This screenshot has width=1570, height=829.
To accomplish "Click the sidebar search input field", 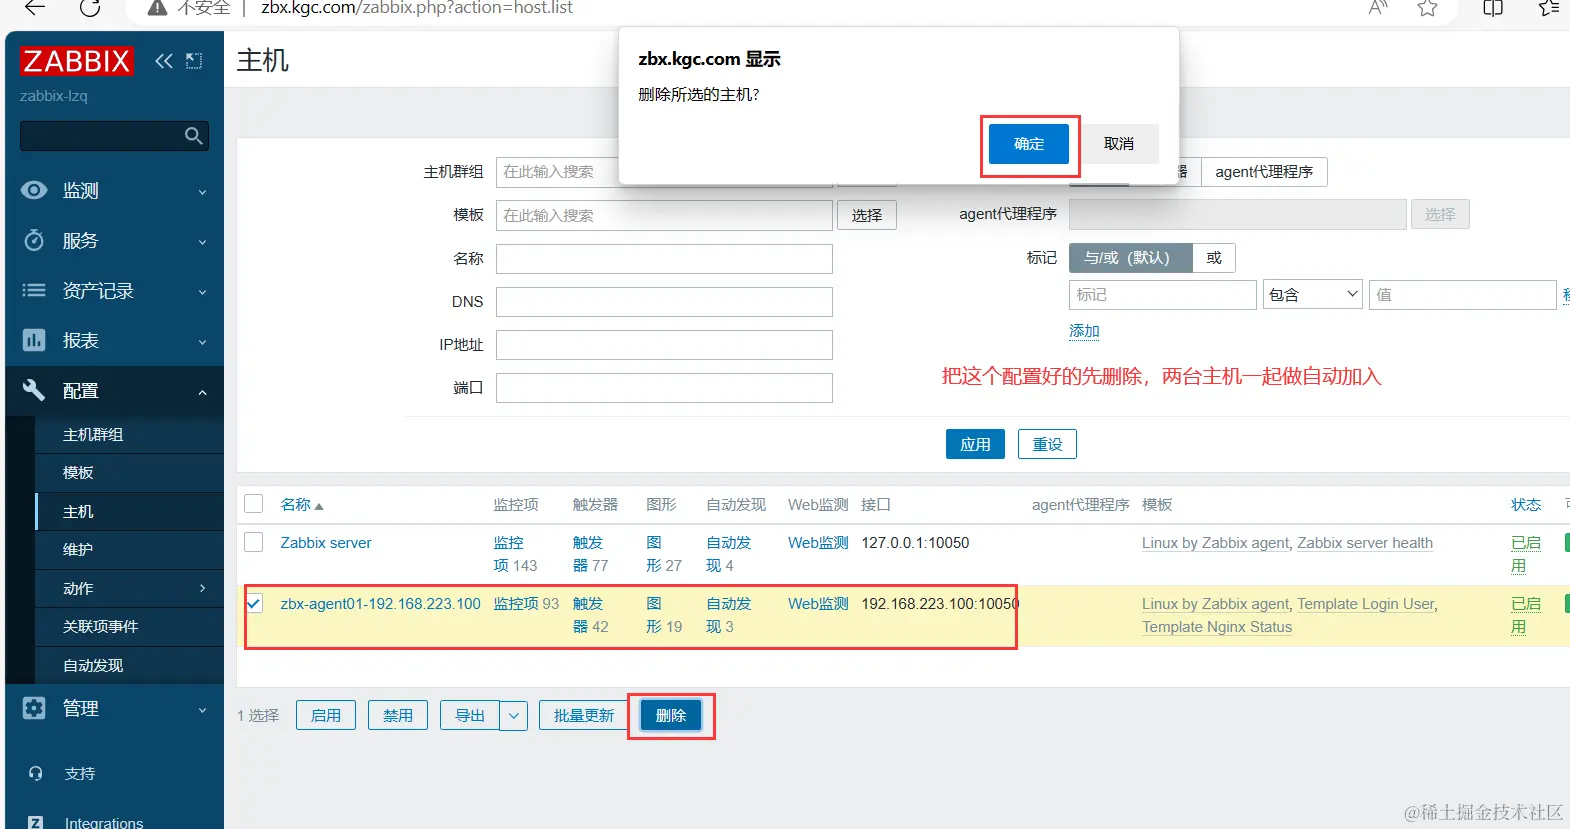I will 101,136.
